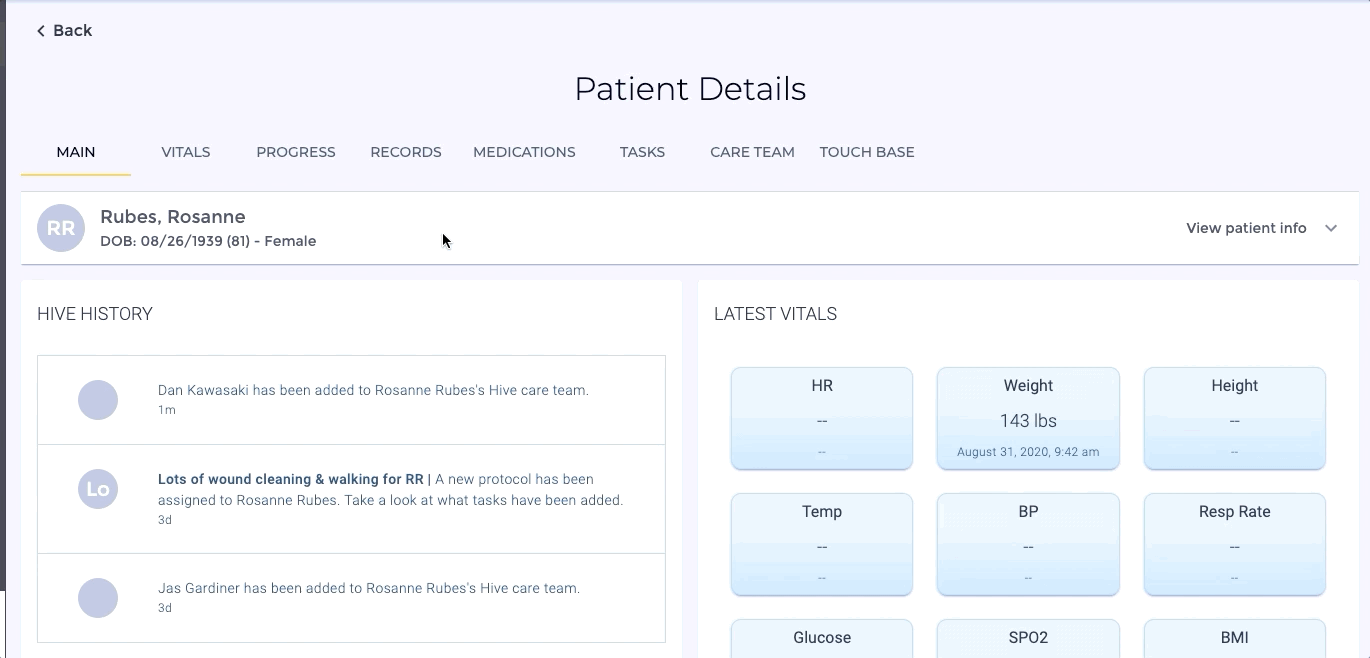Click the Weight vitals card
The width and height of the screenshot is (1370, 658).
click(x=1028, y=418)
